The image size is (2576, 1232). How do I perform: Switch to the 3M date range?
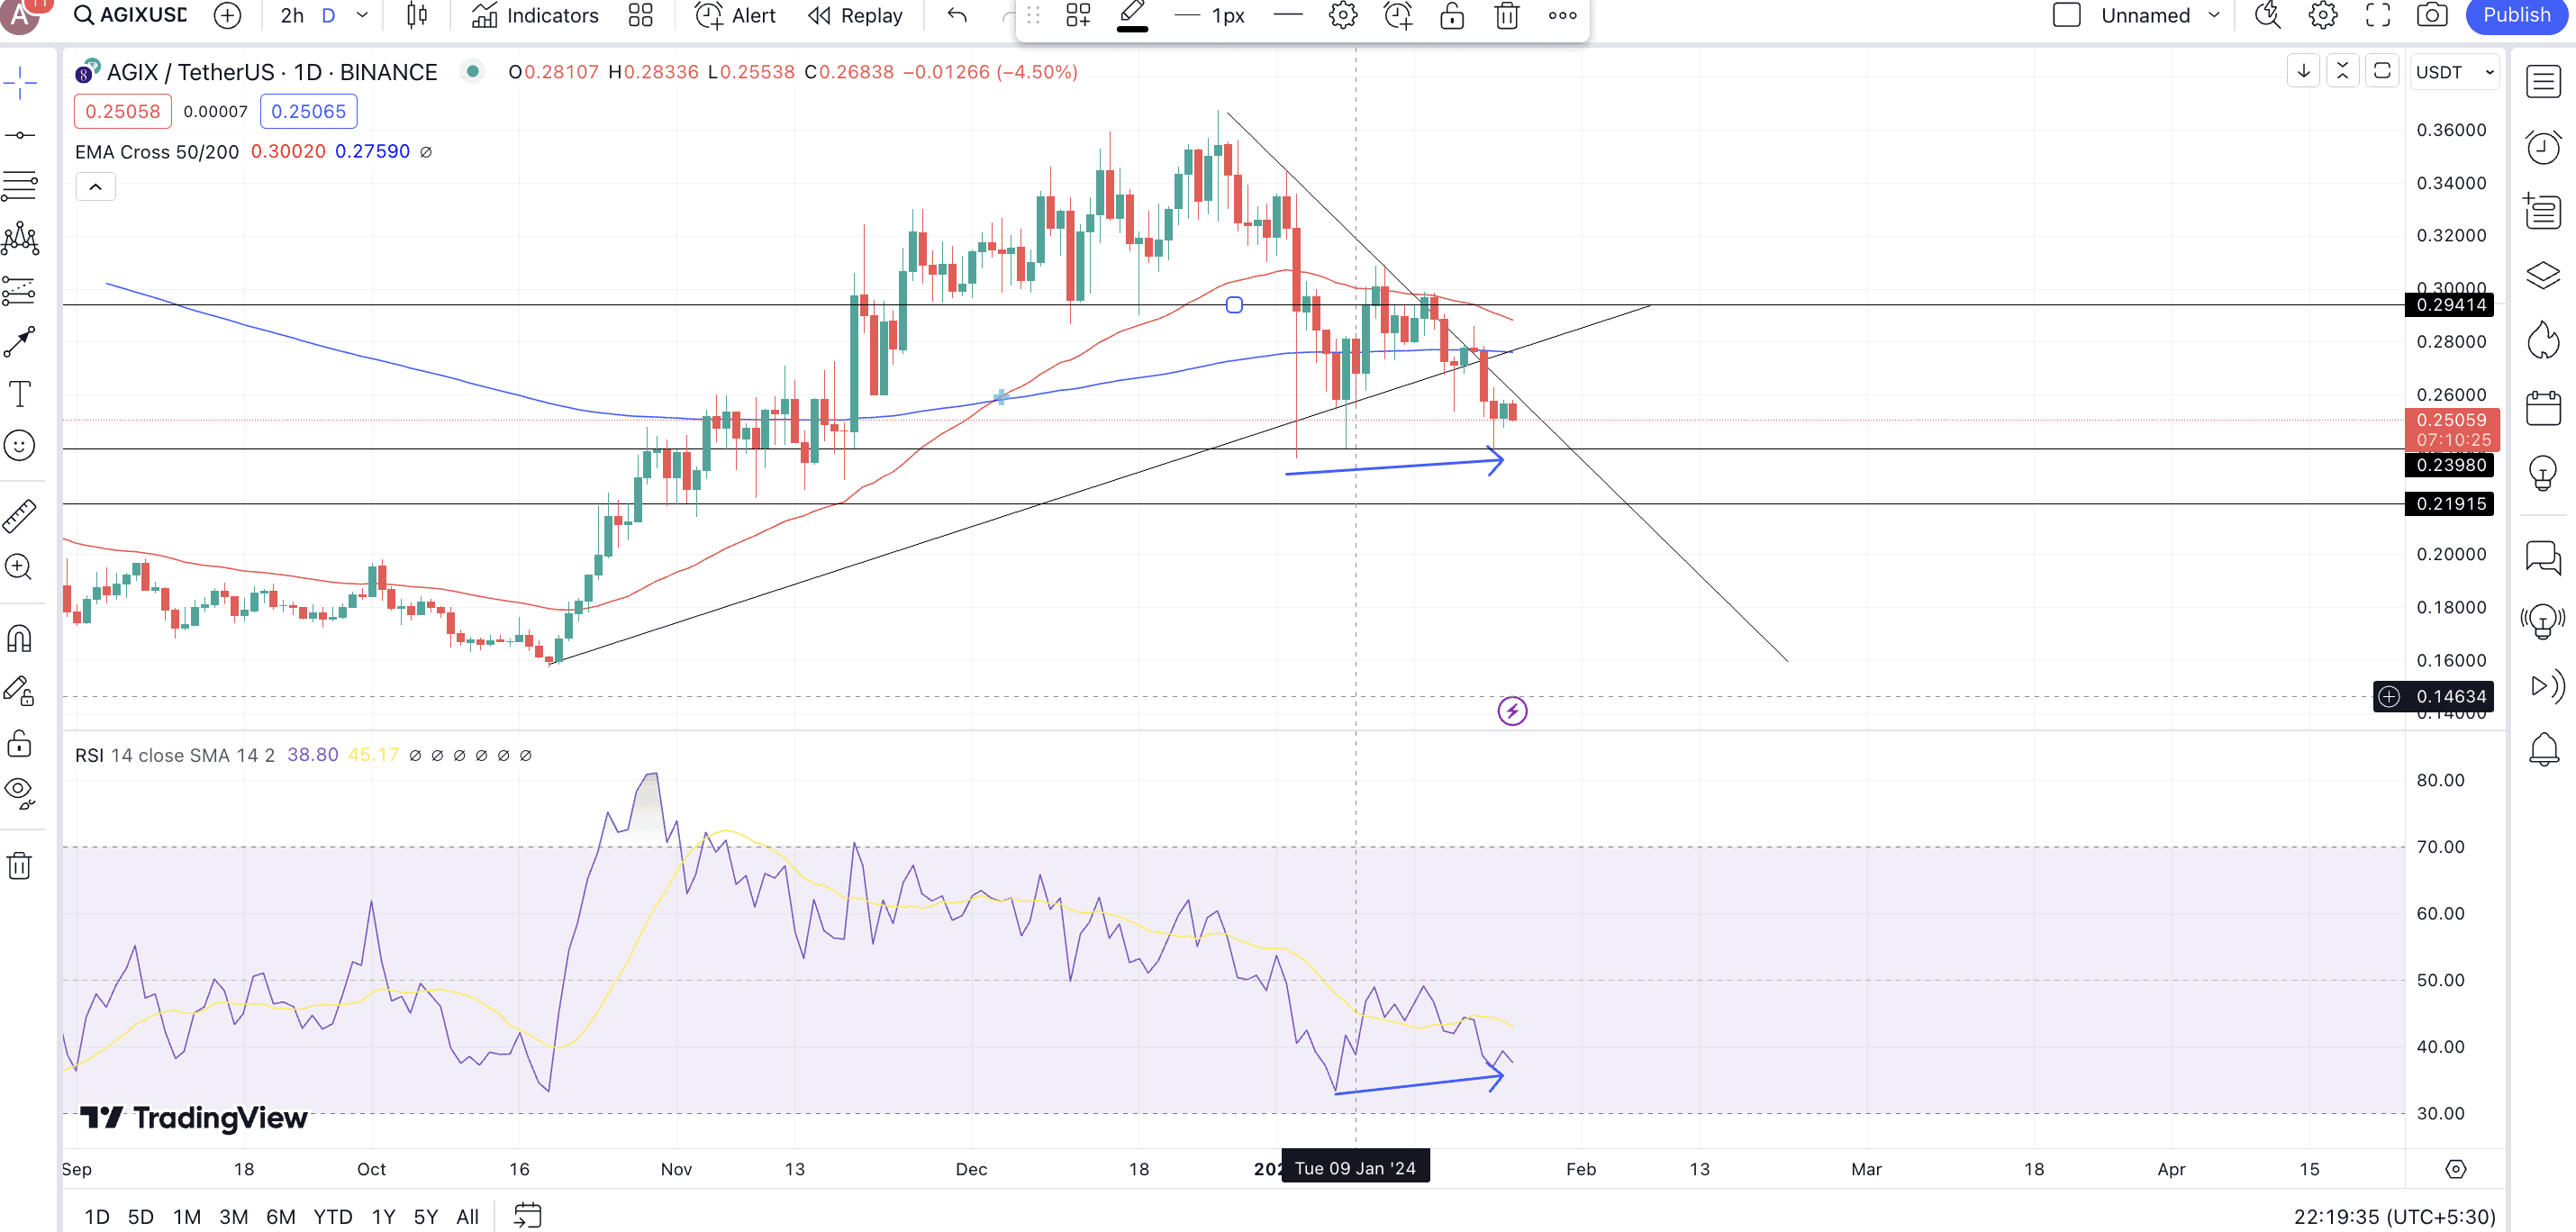click(x=233, y=1216)
